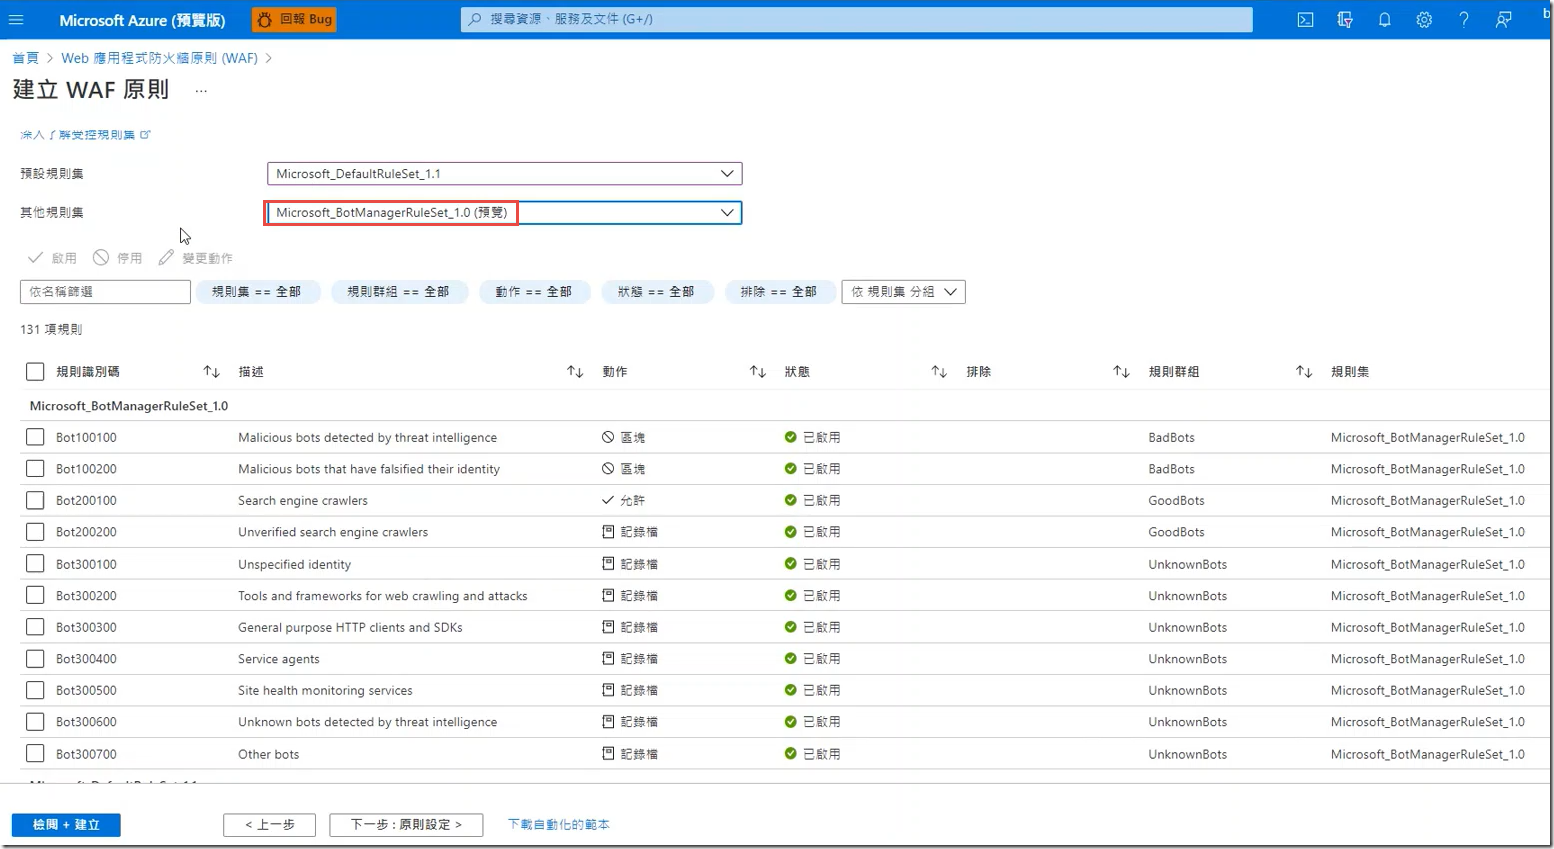Open Cloud Shell from top bar
Screen dimensions: 1554x849
(x=1305, y=20)
